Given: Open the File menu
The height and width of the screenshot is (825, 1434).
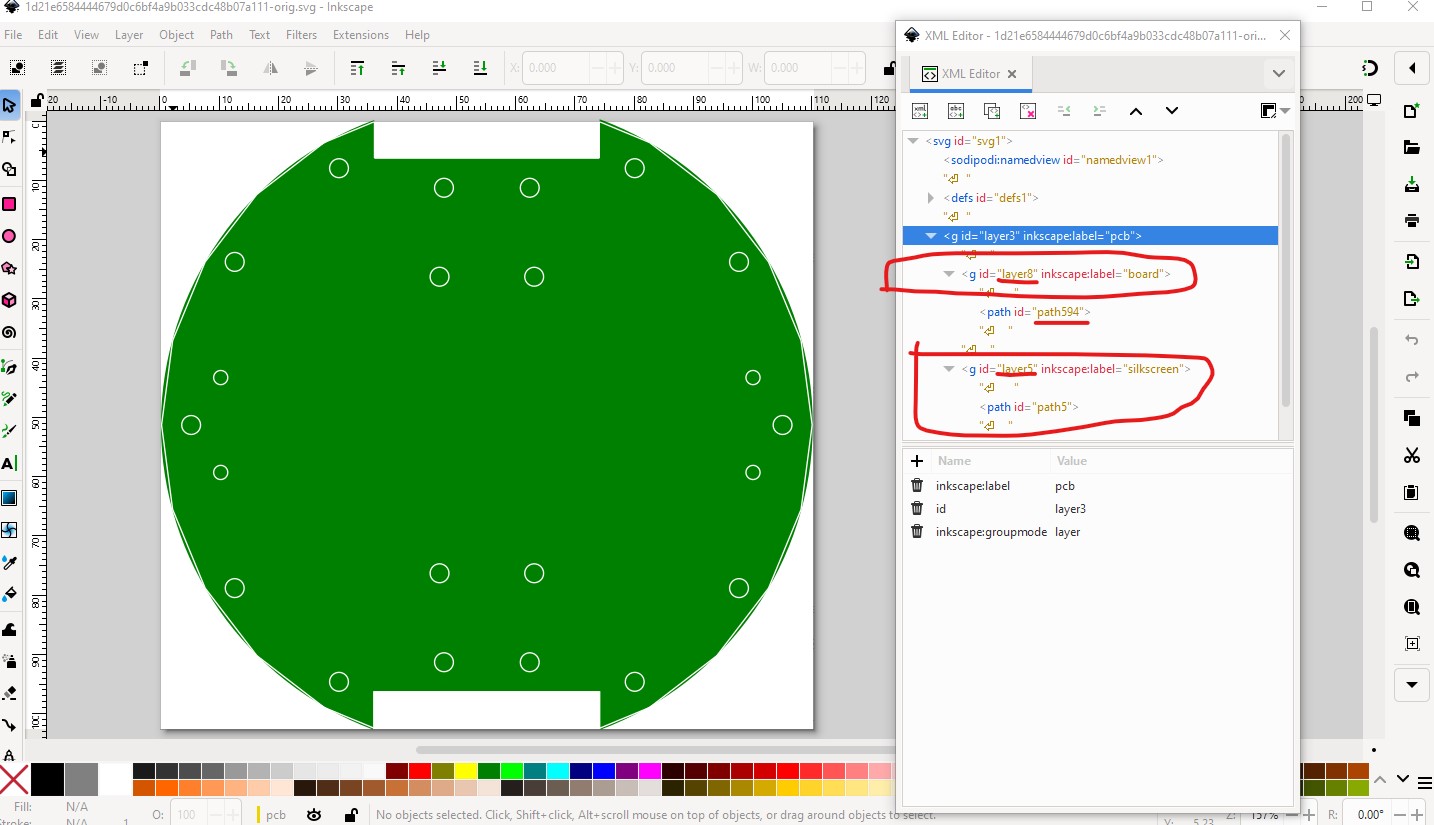Looking at the screenshot, I should (x=13, y=35).
